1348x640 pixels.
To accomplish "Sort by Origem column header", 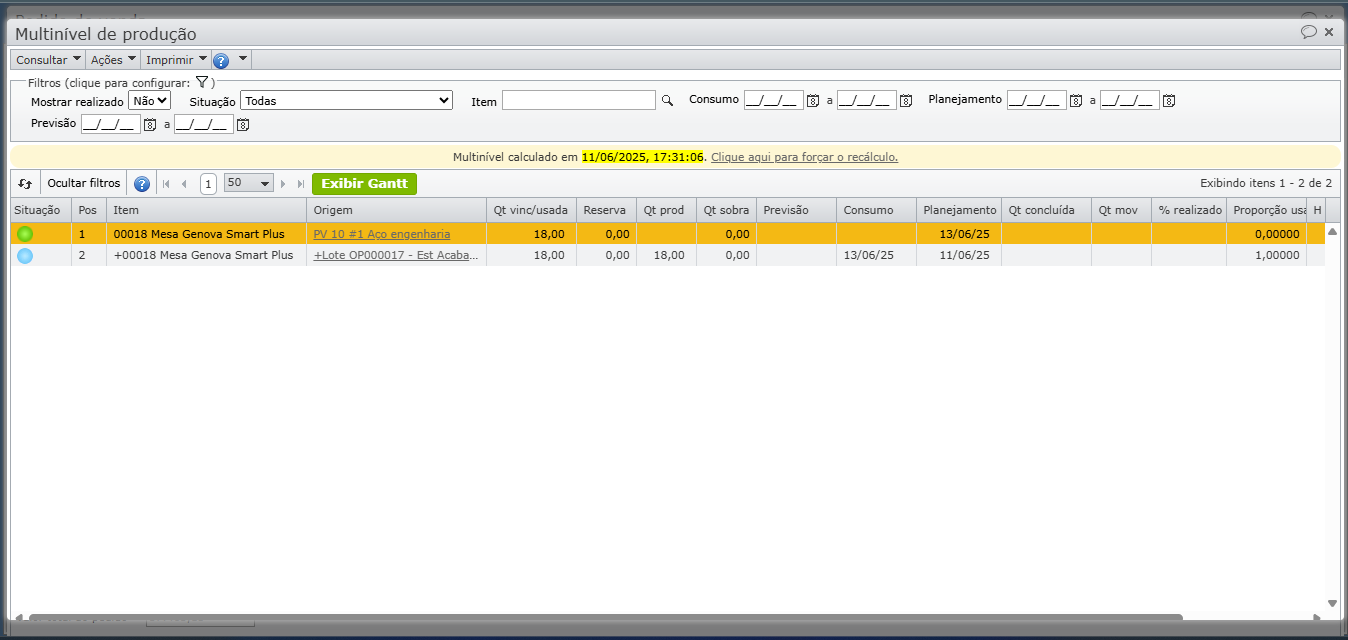I will point(396,210).
